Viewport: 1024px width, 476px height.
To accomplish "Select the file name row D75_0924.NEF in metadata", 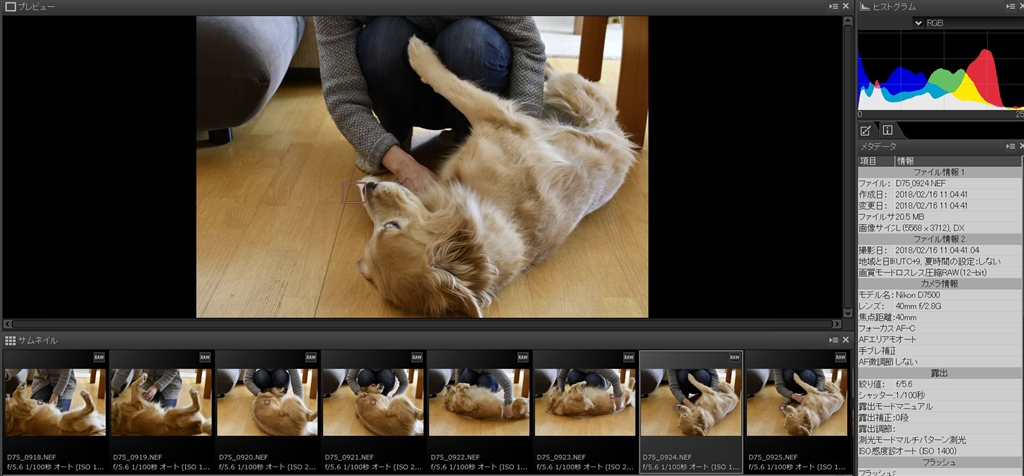I will click(x=939, y=183).
